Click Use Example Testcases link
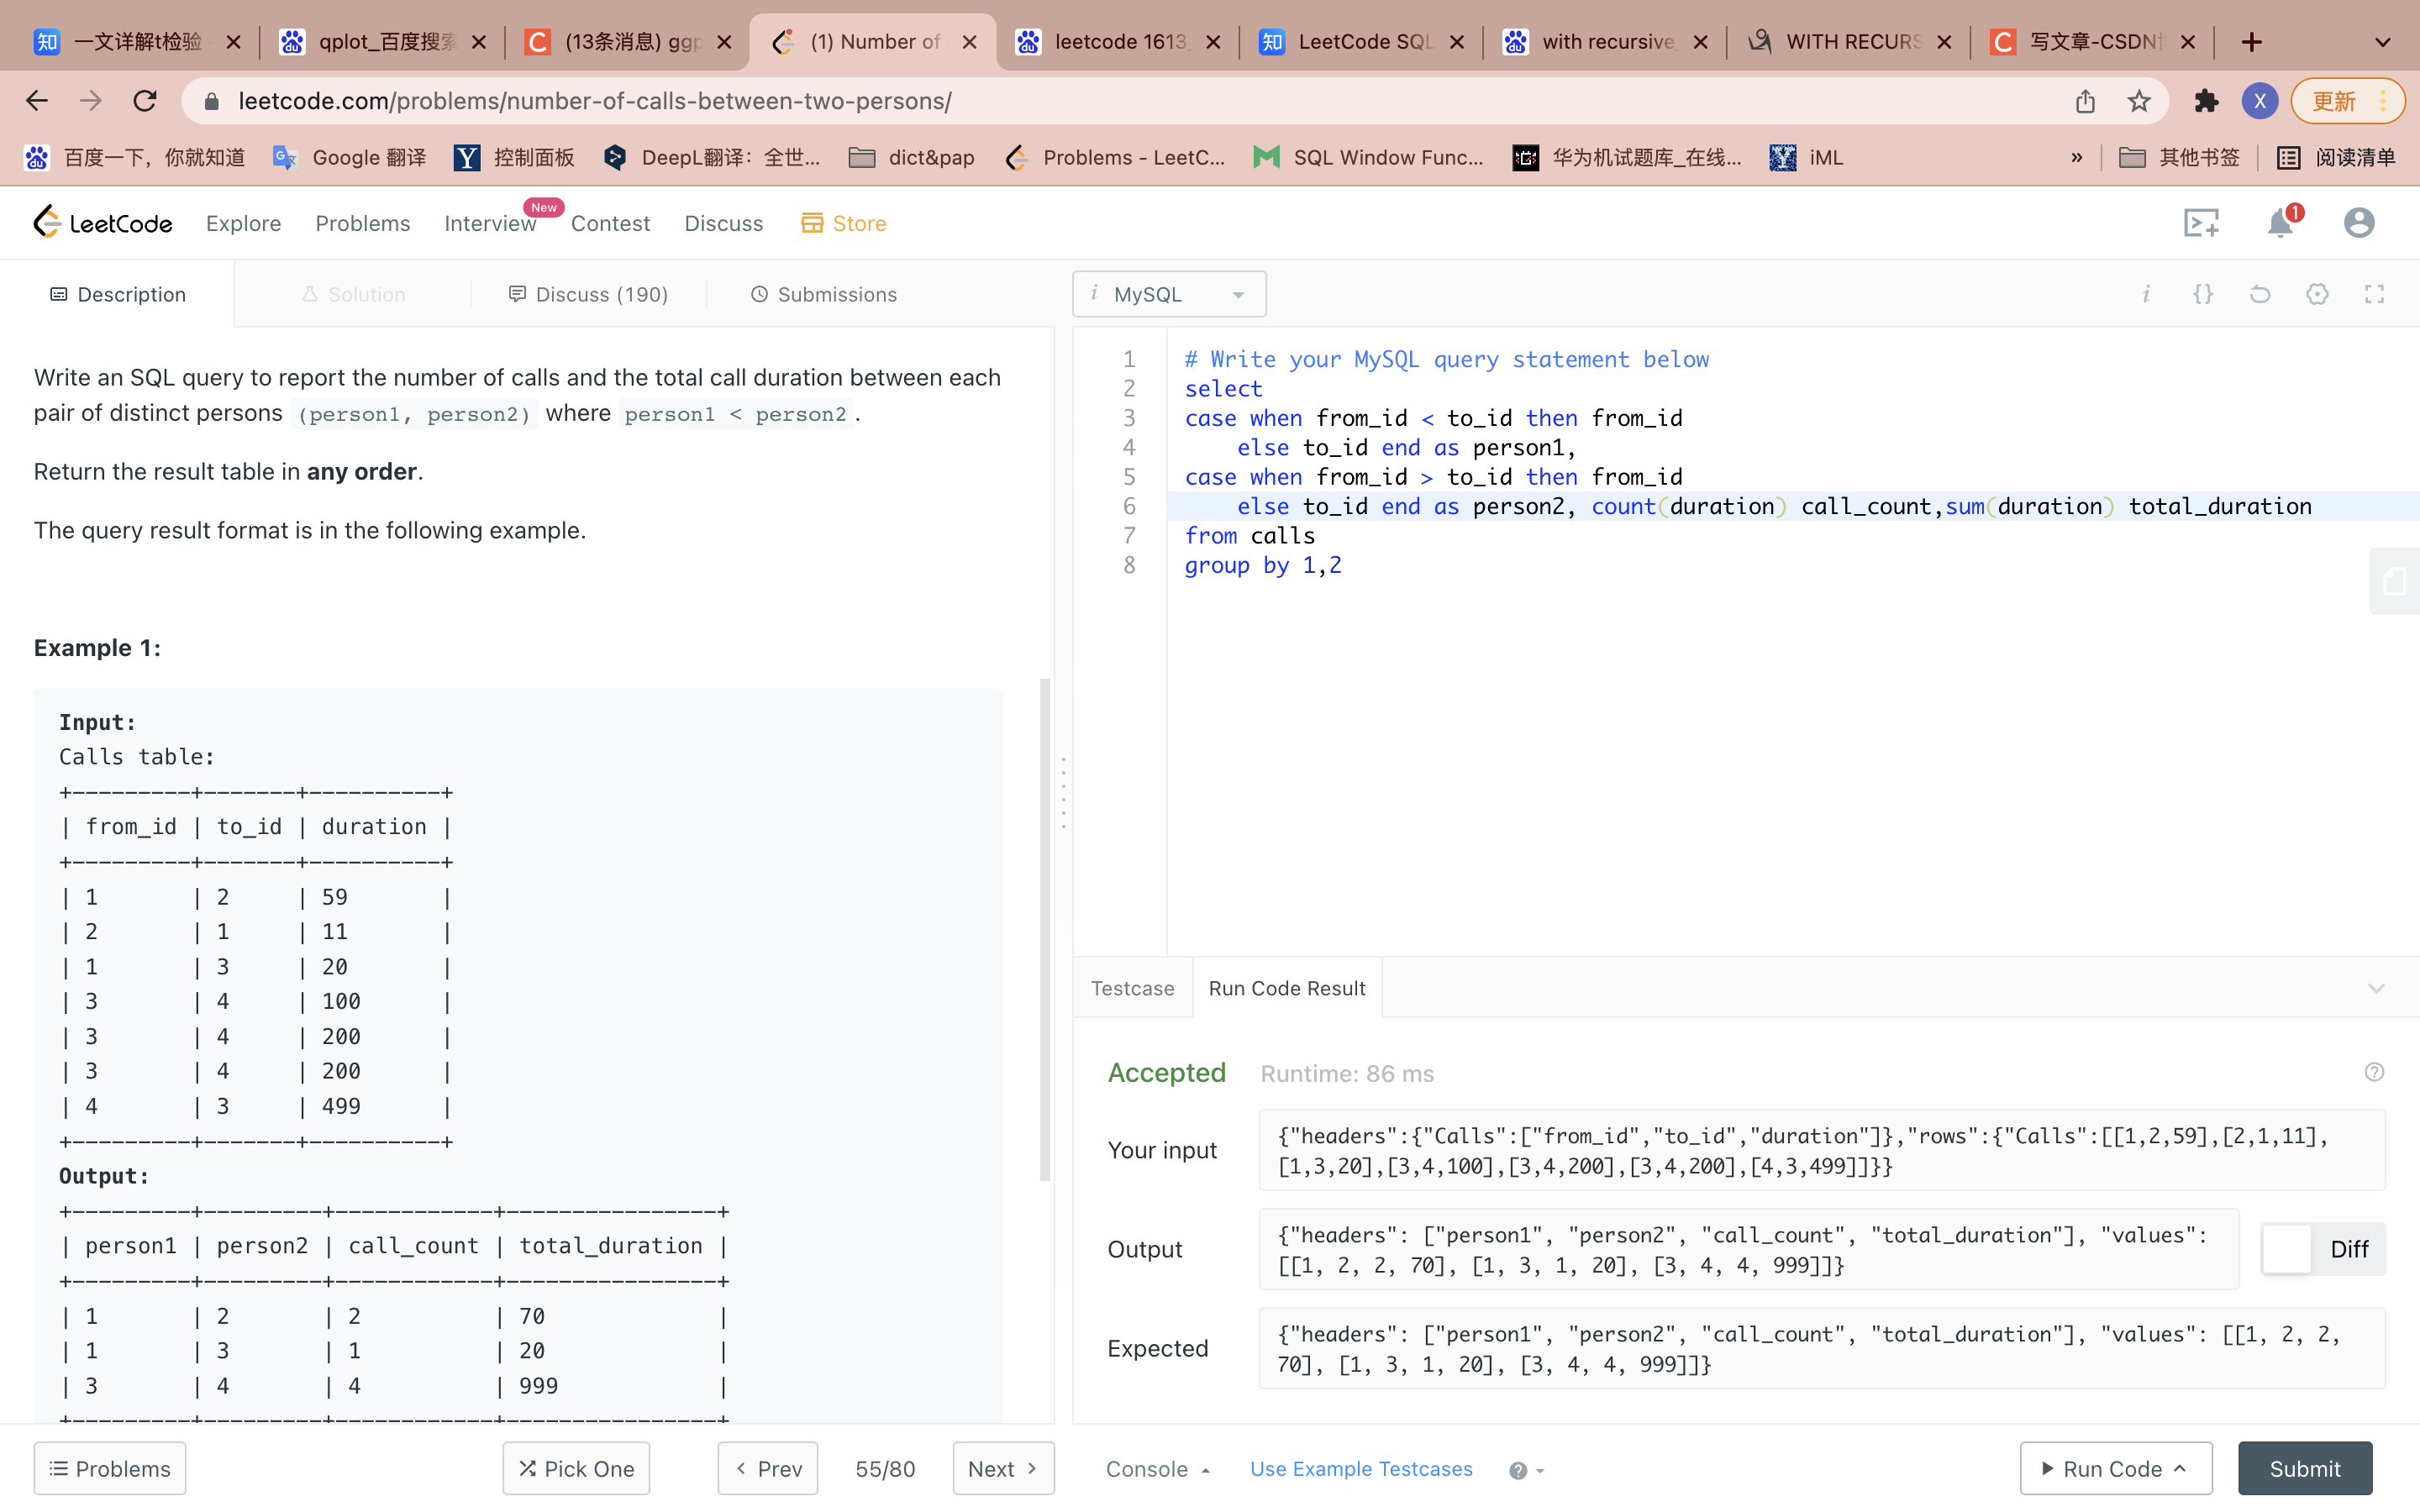Image resolution: width=2420 pixels, height=1512 pixels. pos(1360,1469)
